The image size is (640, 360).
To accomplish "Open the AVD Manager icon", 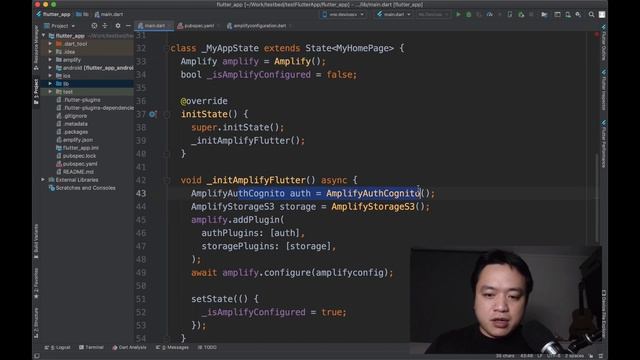I will (568, 14).
